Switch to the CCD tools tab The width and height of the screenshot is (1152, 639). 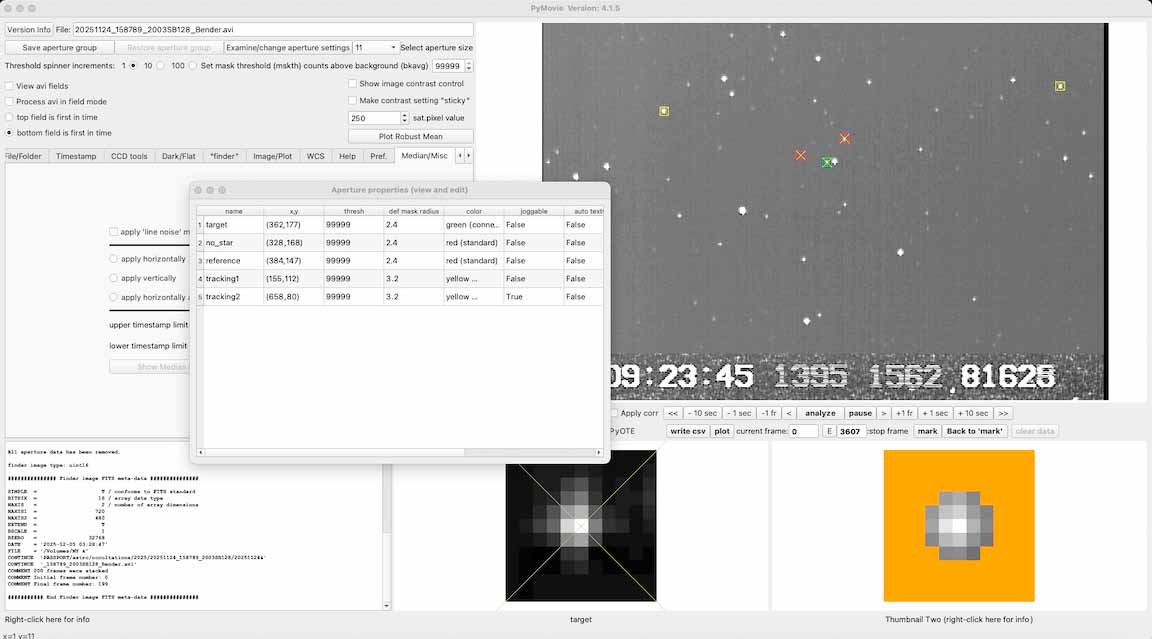pyautogui.click(x=129, y=156)
